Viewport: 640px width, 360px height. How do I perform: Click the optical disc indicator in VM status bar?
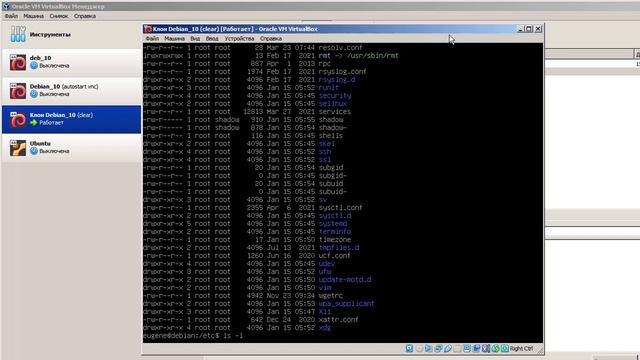pyautogui.click(x=419, y=348)
